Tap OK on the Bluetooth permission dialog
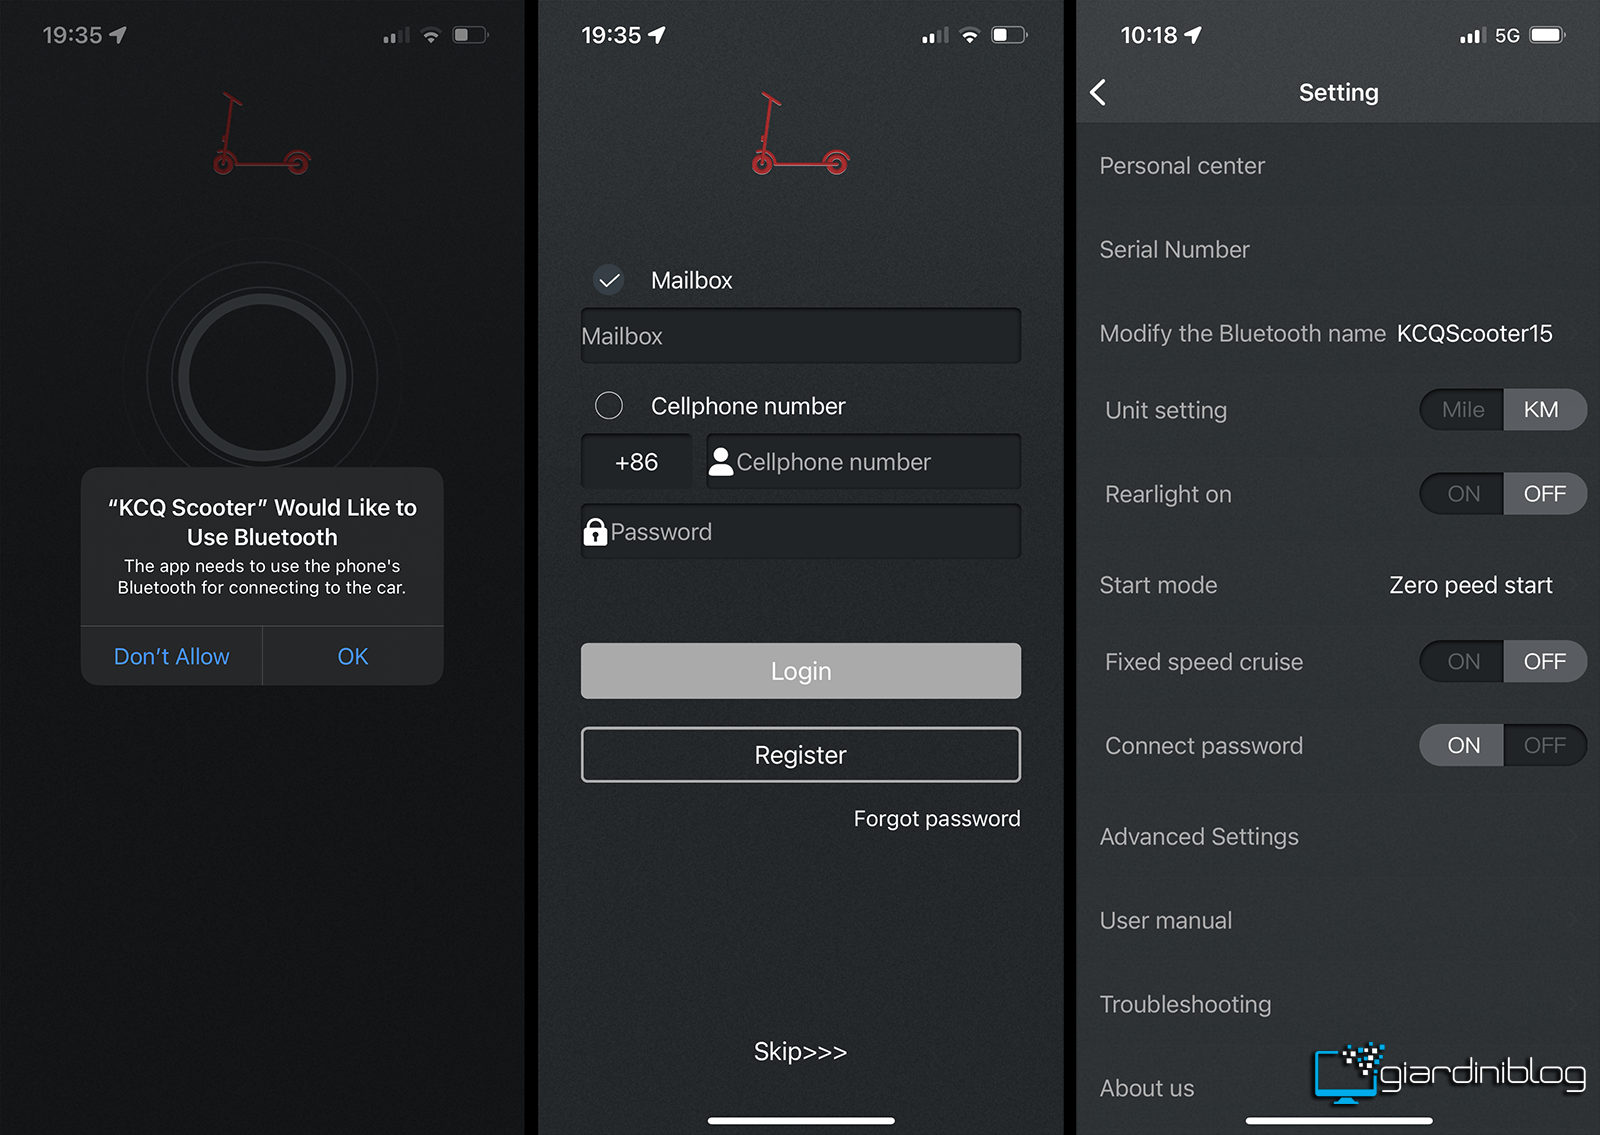 click(x=353, y=656)
